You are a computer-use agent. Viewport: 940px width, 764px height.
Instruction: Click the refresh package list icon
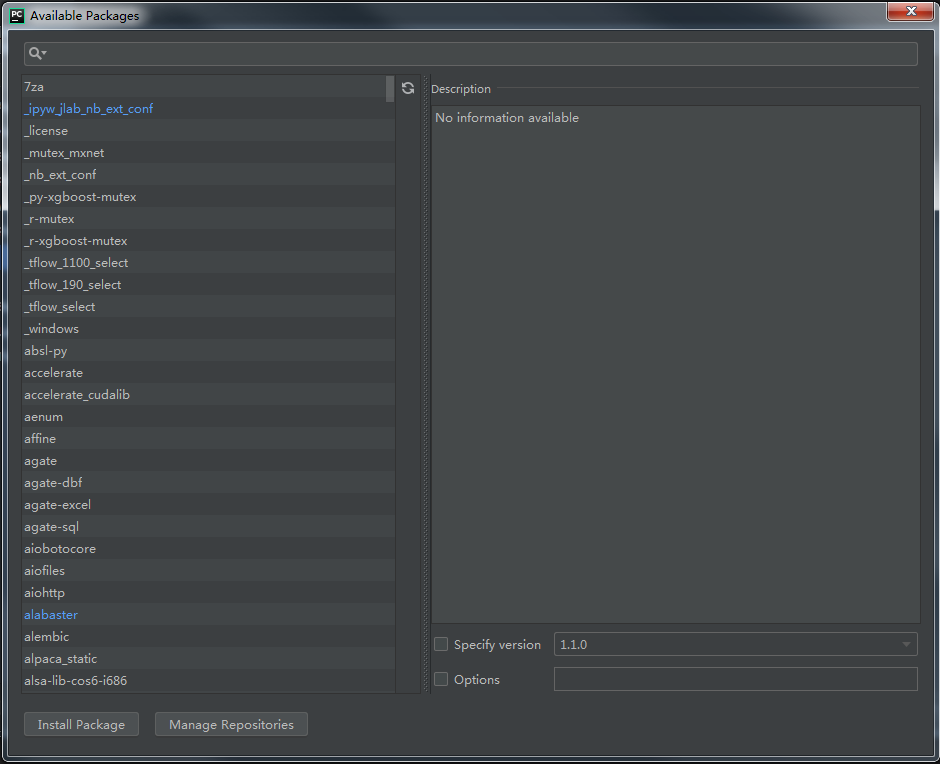coord(408,88)
